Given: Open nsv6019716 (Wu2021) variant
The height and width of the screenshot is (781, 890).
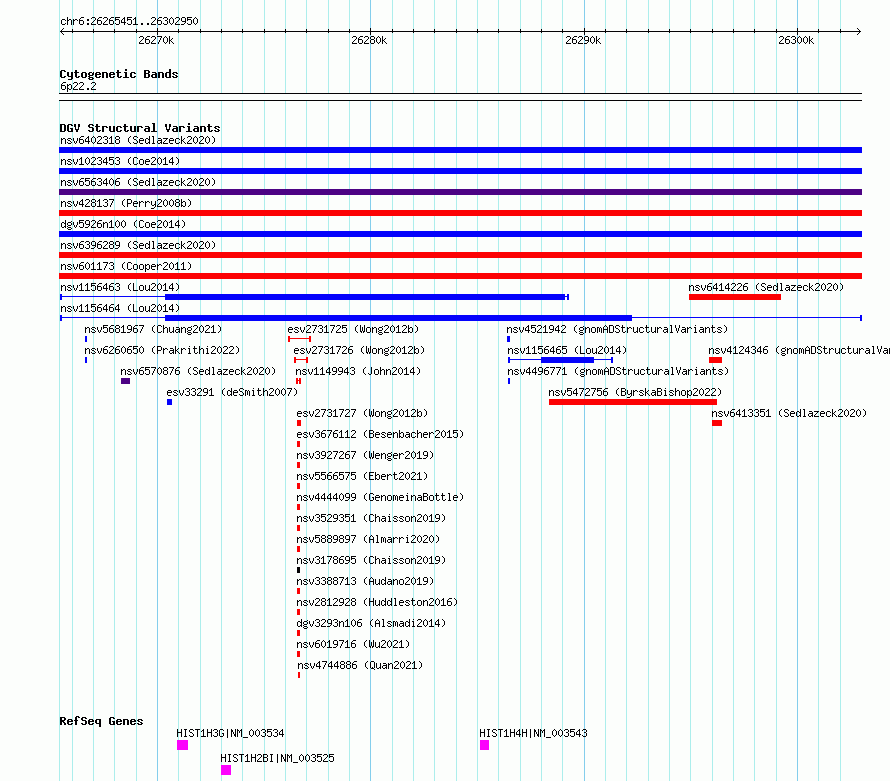Looking at the screenshot, I should point(353,644).
